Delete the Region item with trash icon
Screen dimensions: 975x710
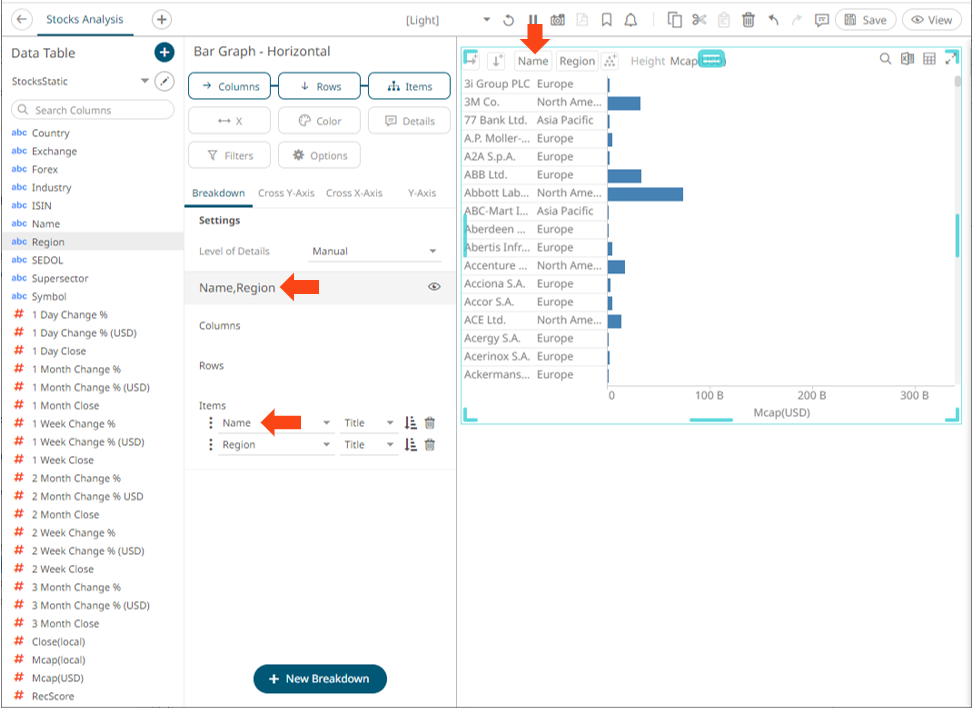430,445
